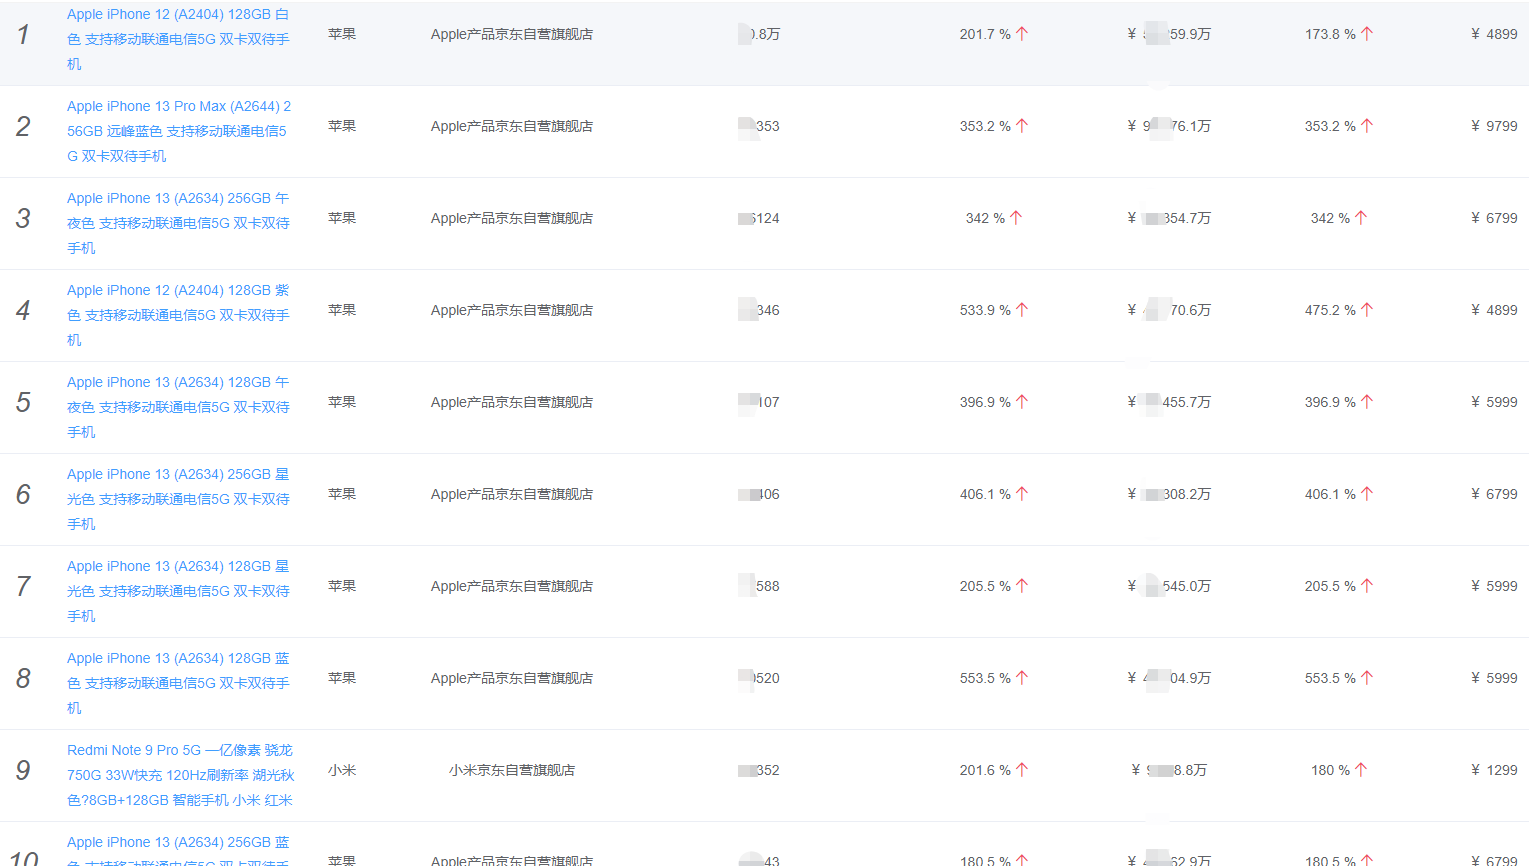Click the 353.2 % arrow preceding the 76.1万 amount
The height and width of the screenshot is (866, 1529).
(x=1022, y=126)
